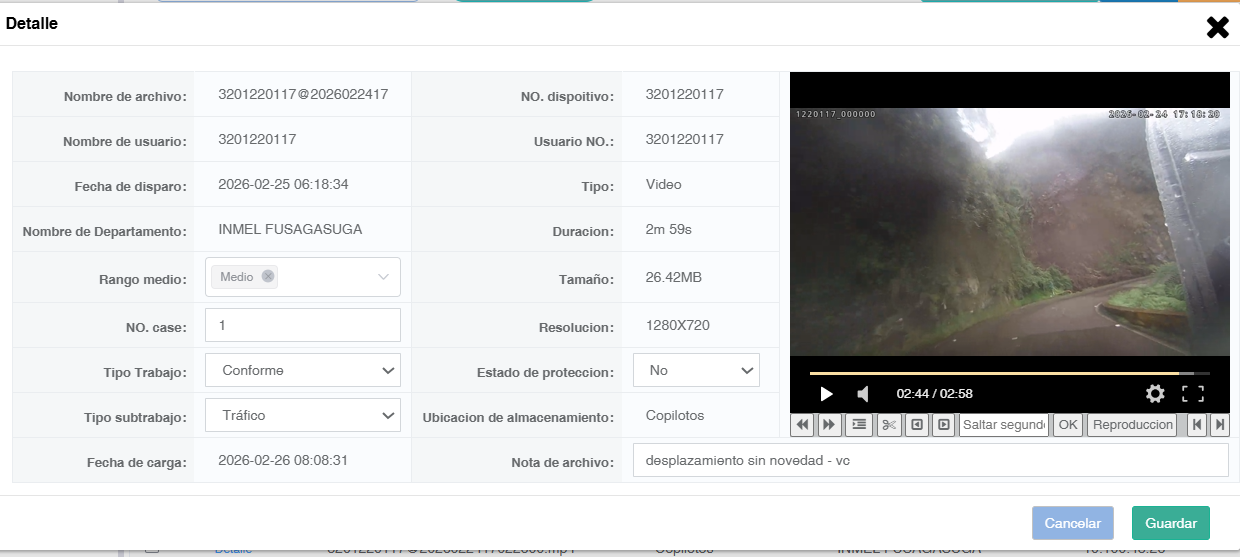This screenshot has height=557, width=1240.
Task: Open the Tipo subtrabajo dropdown
Action: [303, 415]
